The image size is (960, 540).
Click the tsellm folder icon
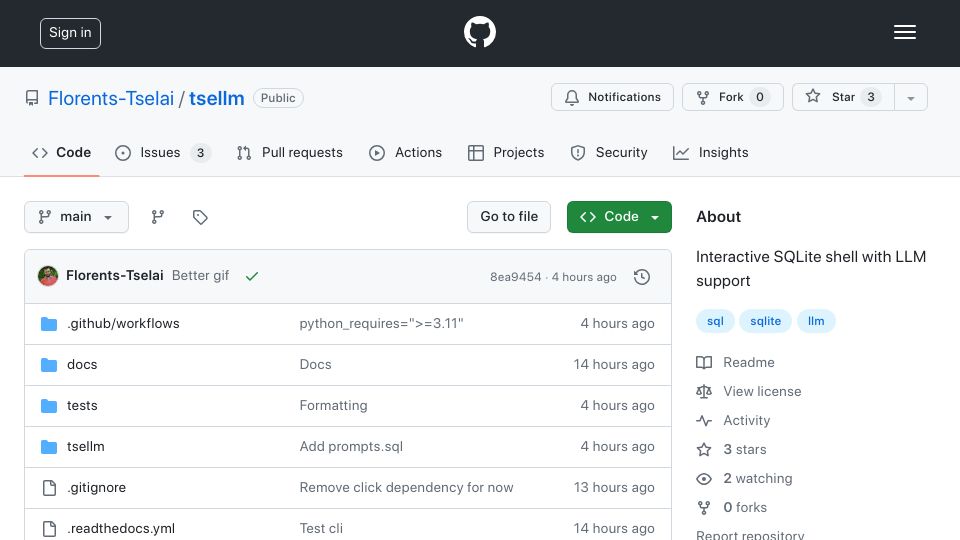click(x=49, y=447)
